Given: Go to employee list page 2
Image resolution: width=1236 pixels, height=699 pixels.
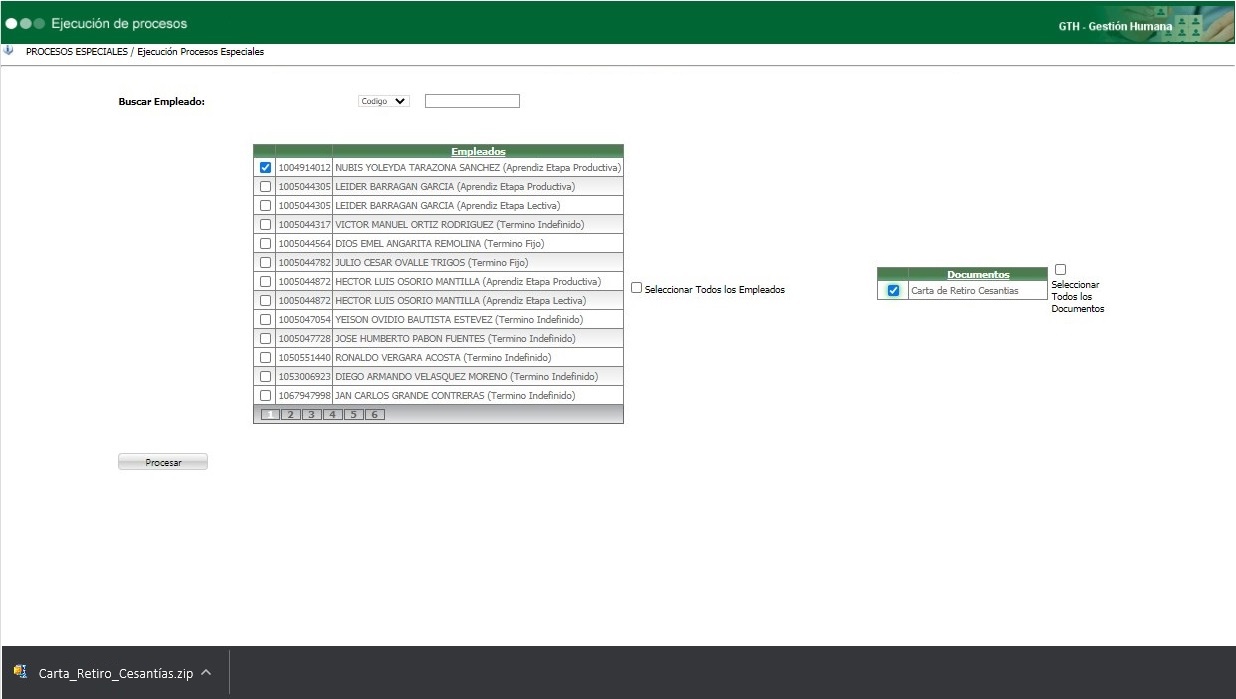Looking at the screenshot, I should coord(291,414).
